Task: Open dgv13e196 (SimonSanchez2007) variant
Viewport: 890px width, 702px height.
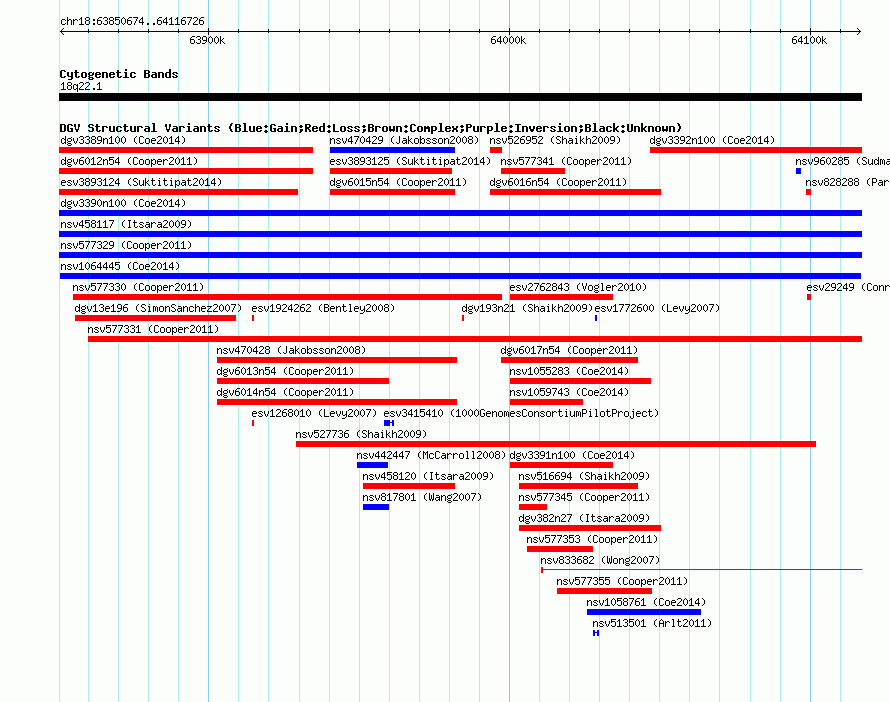Action: pos(156,318)
